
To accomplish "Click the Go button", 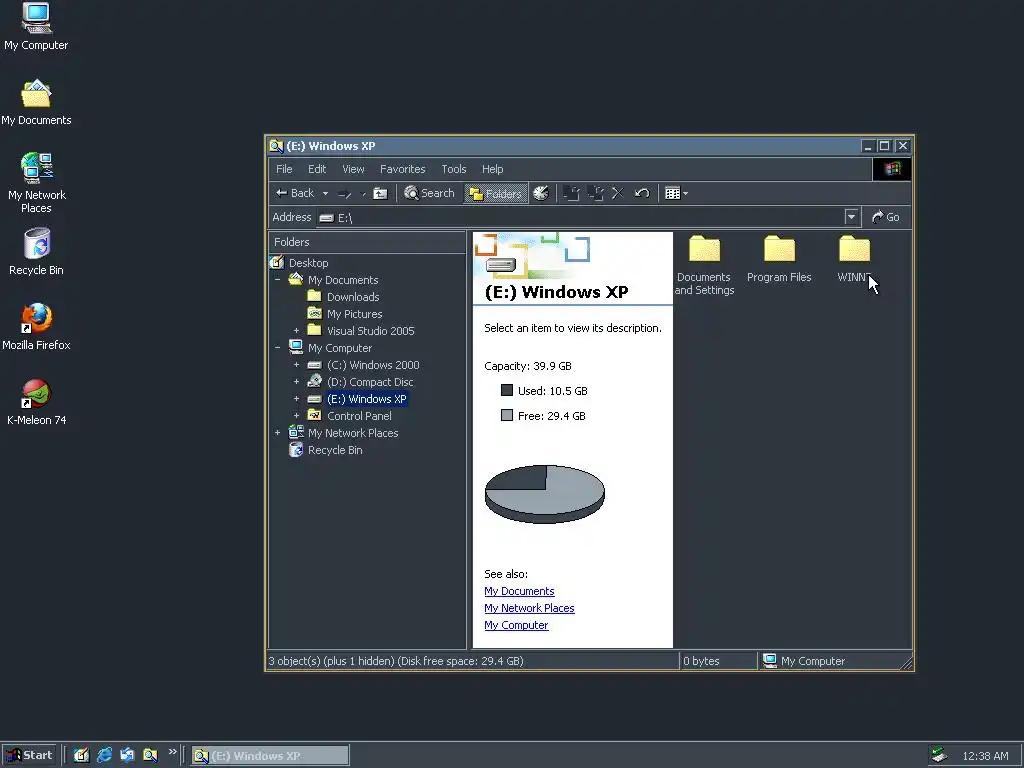I will click(886, 217).
